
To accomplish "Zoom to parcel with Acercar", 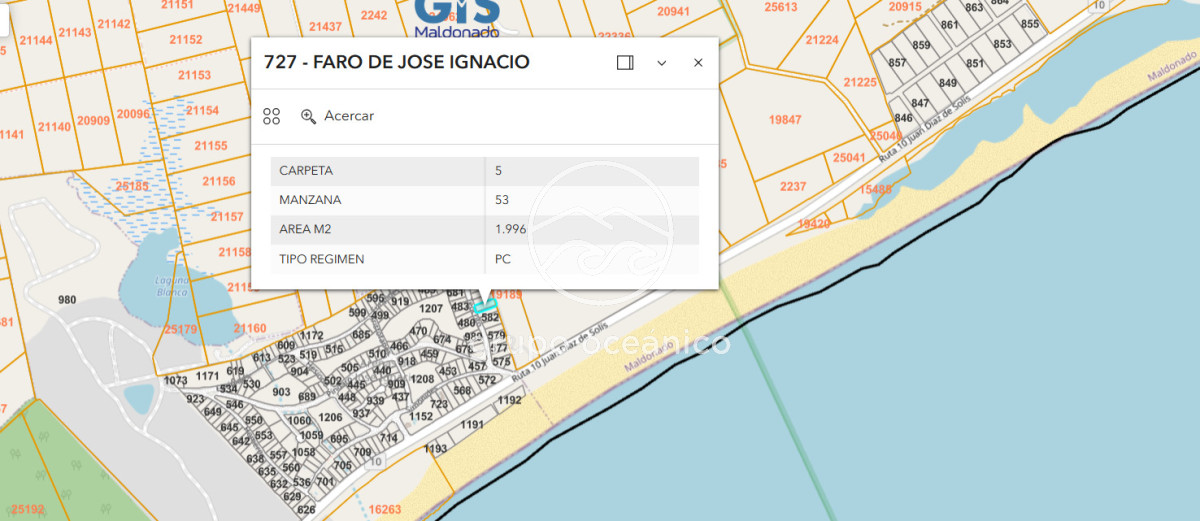I will [337, 116].
